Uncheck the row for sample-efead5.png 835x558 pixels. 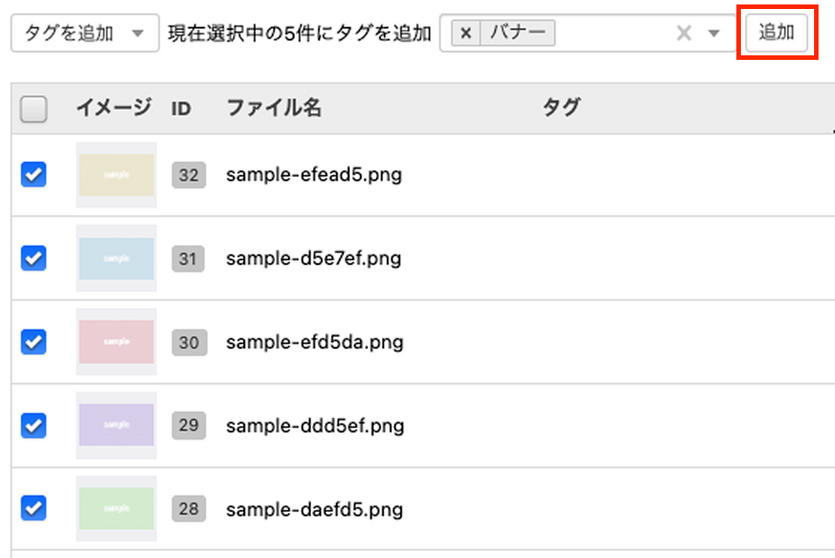click(x=34, y=175)
